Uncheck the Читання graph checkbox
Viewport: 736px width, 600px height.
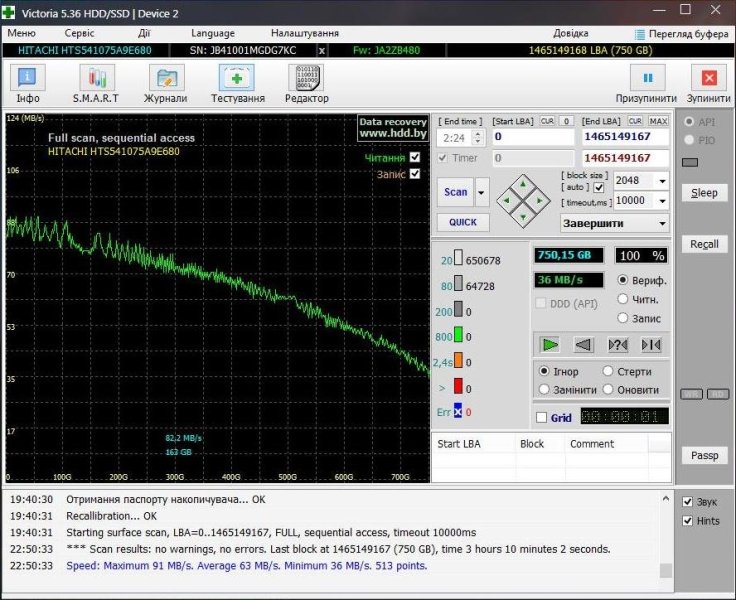click(415, 157)
